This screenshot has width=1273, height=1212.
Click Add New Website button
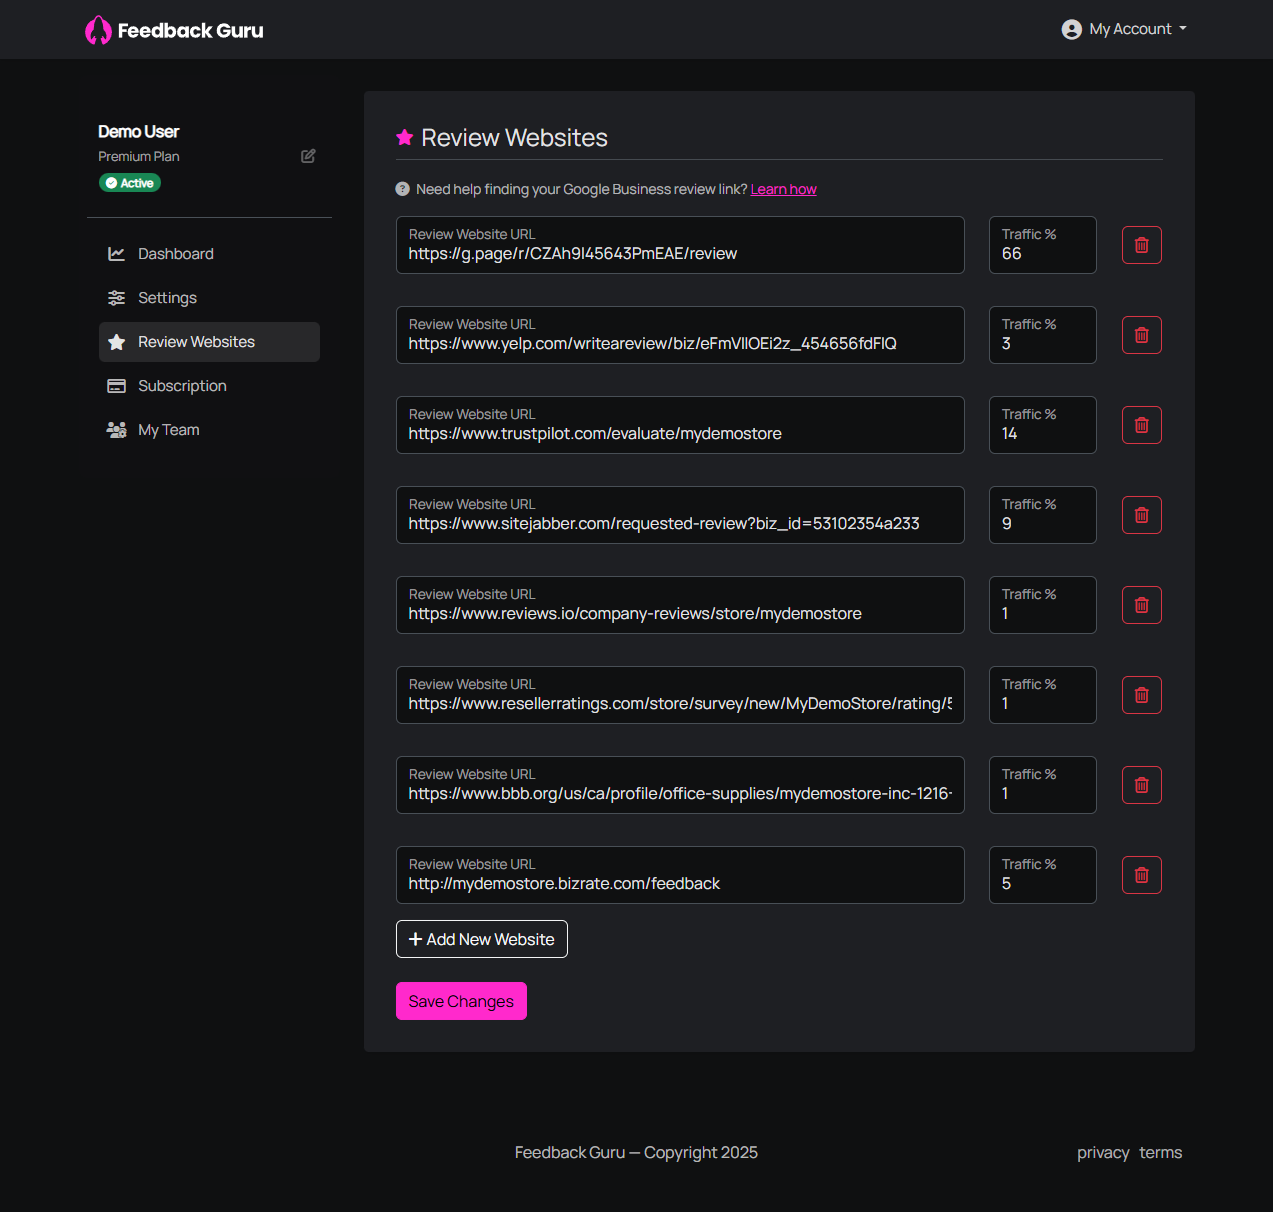click(x=482, y=939)
